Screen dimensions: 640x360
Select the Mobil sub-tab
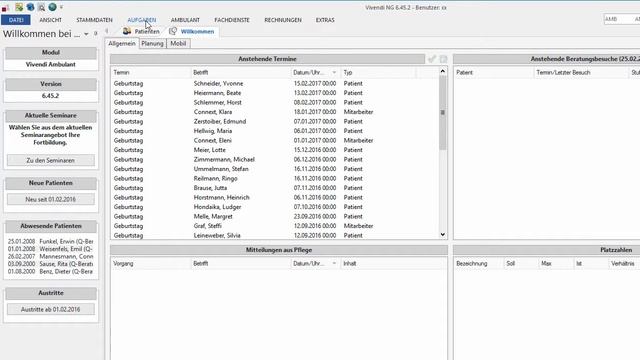pos(178,43)
